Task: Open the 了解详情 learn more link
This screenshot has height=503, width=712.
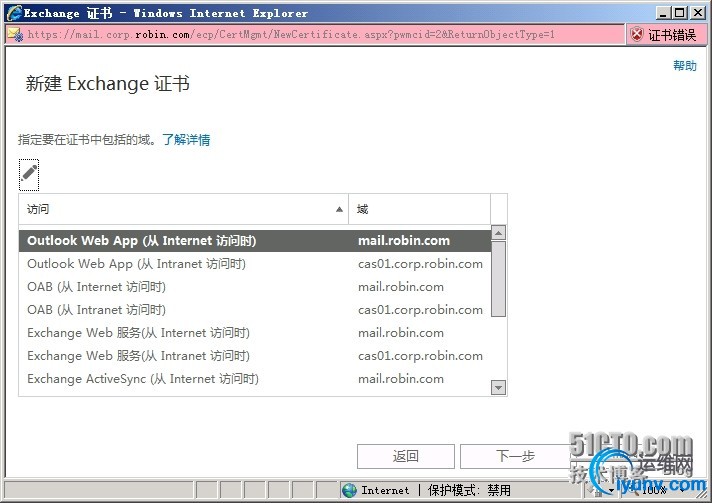Action: tap(186, 139)
